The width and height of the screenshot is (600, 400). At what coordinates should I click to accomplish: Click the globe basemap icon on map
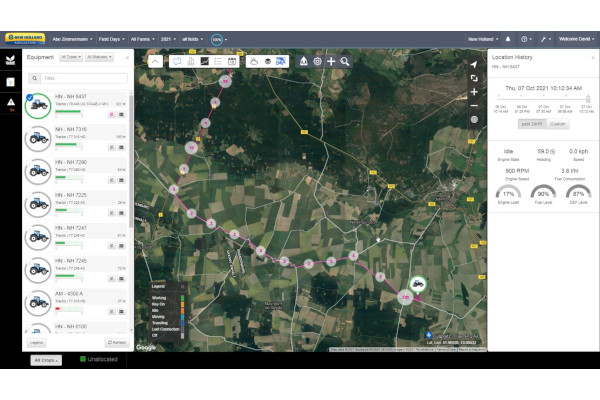click(x=474, y=119)
